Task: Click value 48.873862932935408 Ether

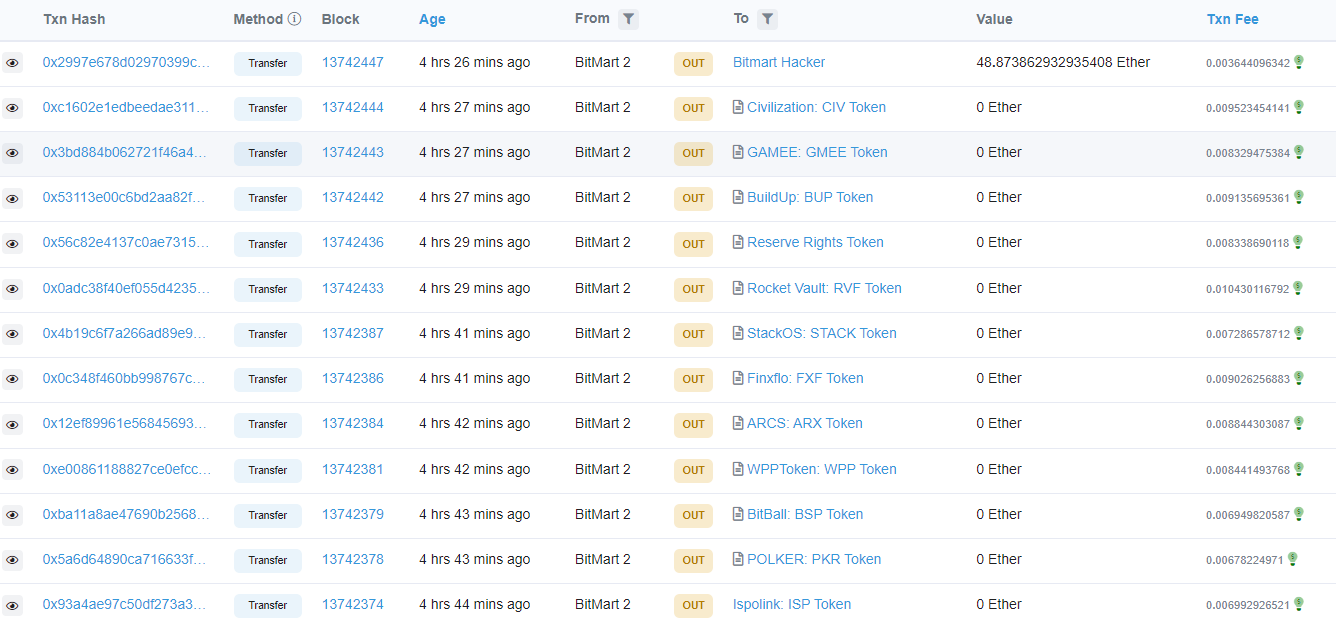Action: pyautogui.click(x=1063, y=62)
